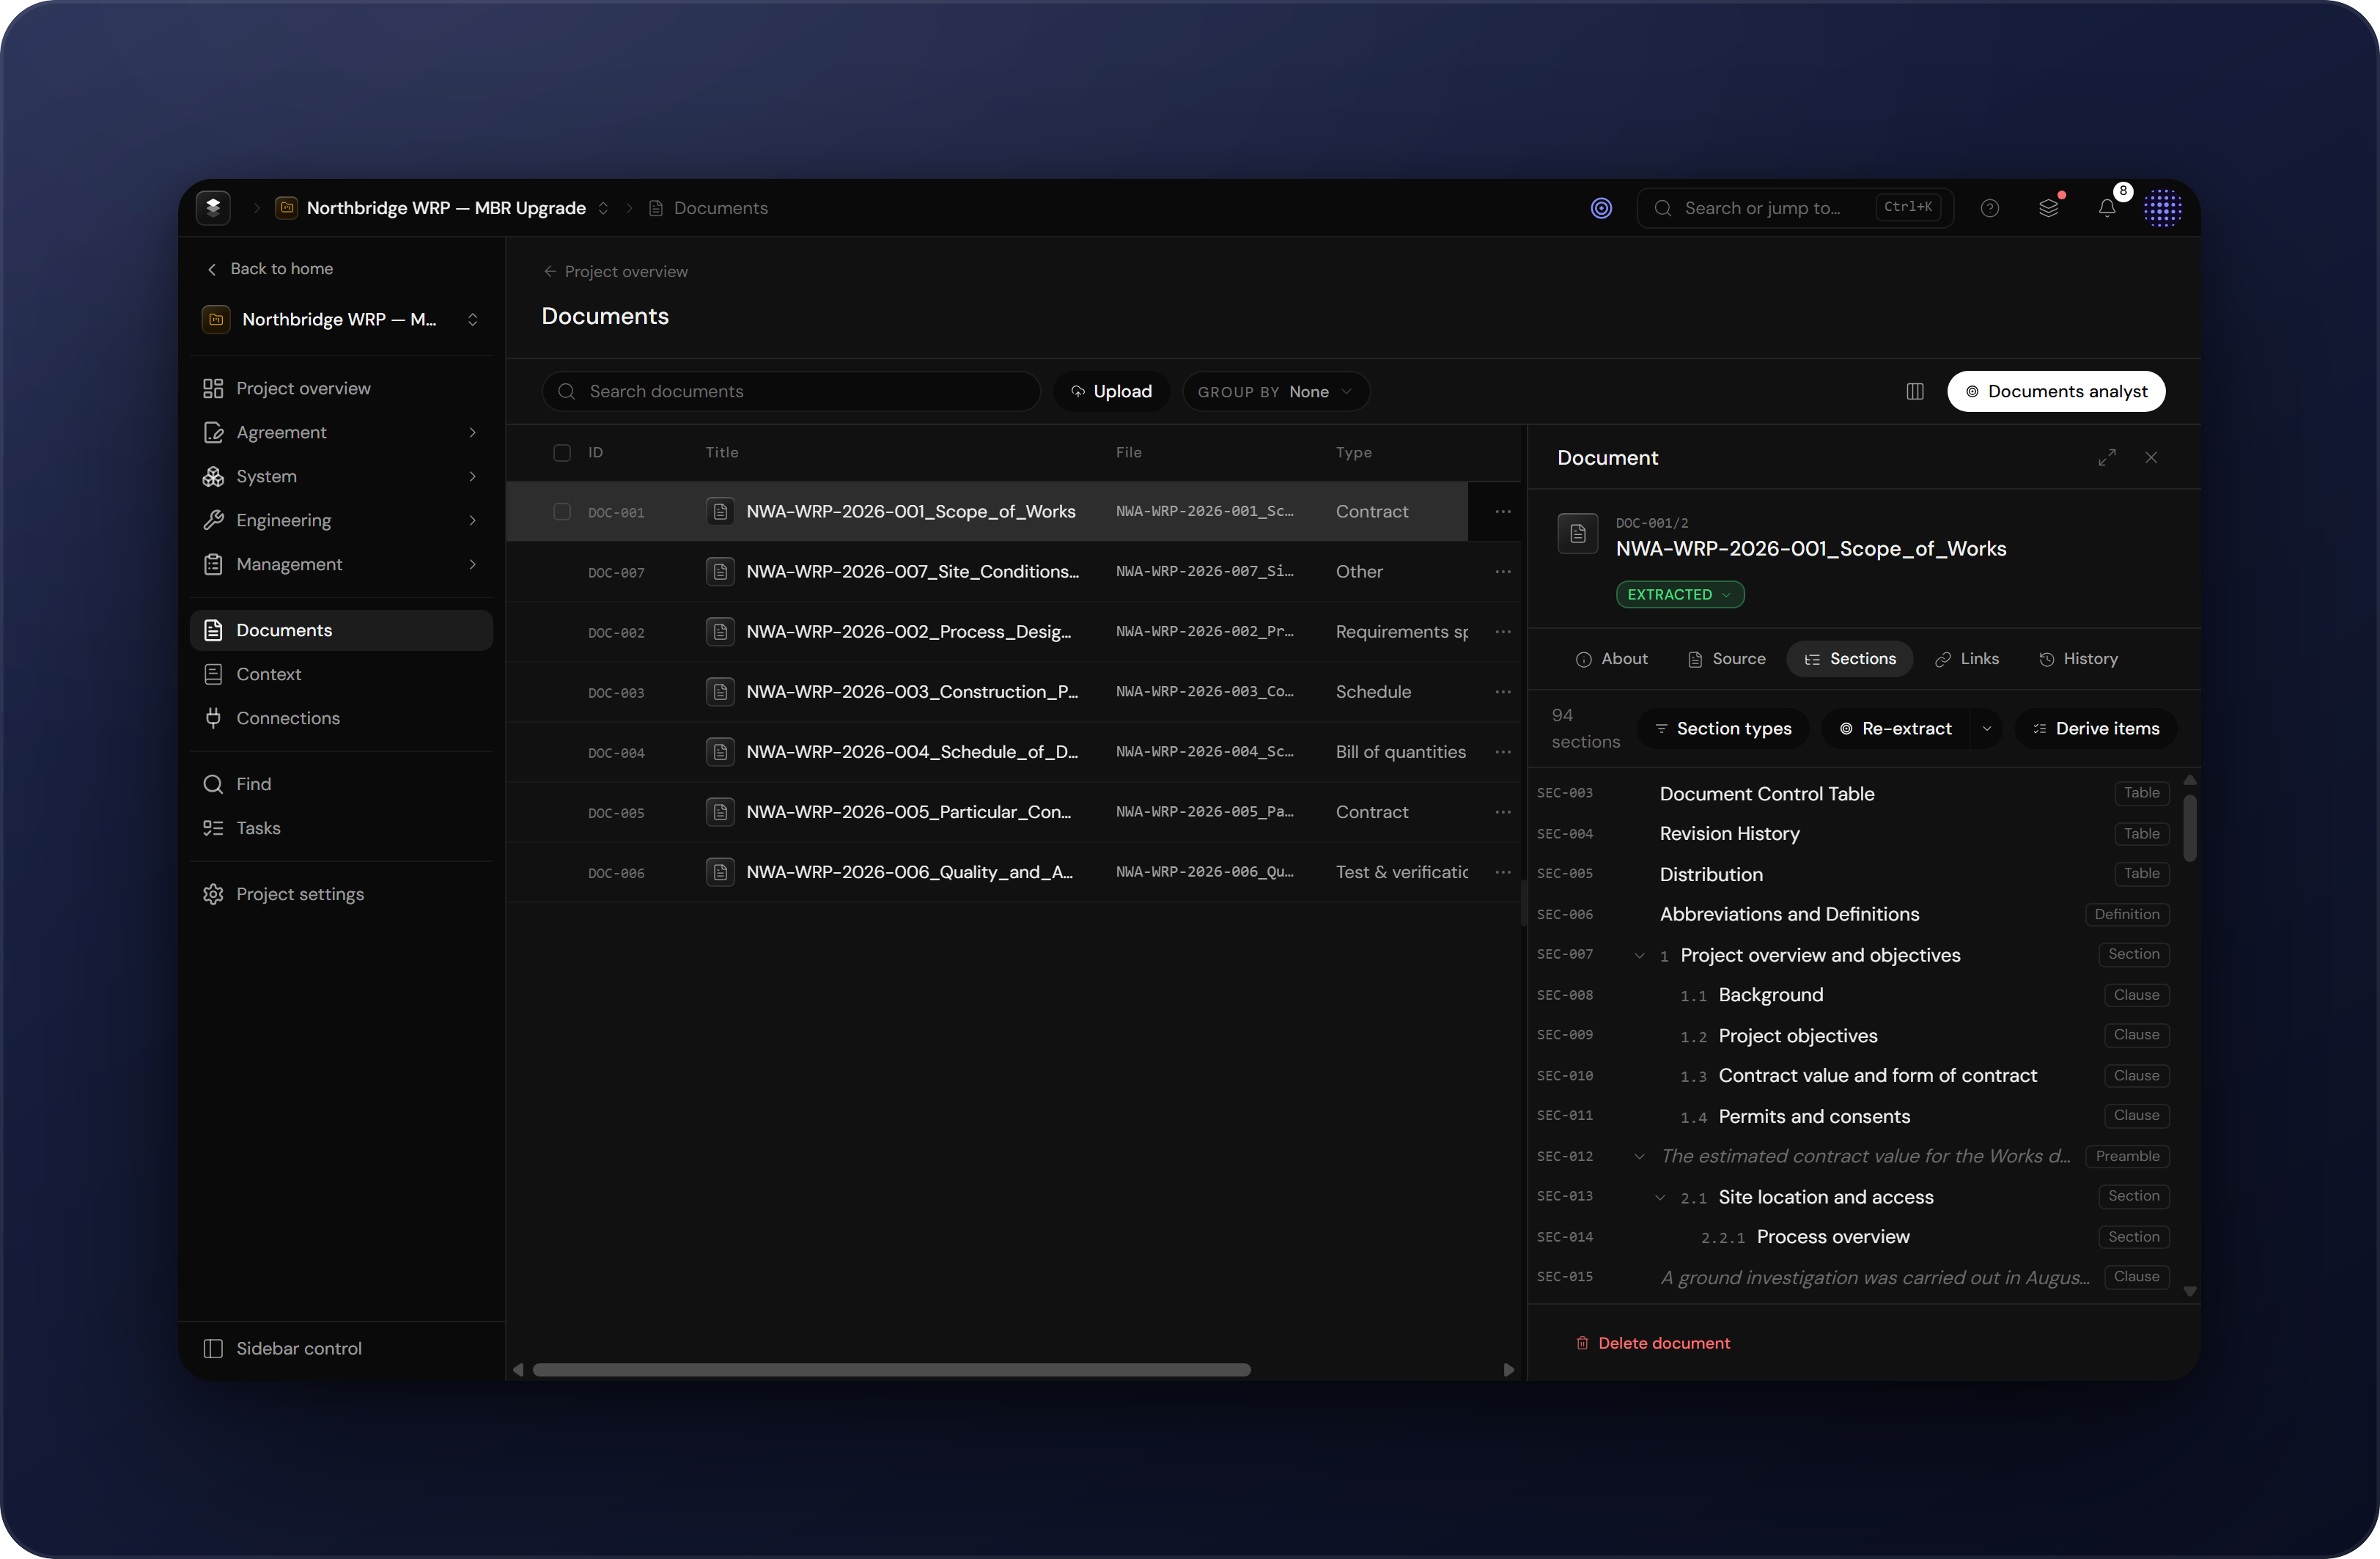Viewport: 2380px width, 1559px height.
Task: Click the Re-extract button
Action: [x=1896, y=728]
